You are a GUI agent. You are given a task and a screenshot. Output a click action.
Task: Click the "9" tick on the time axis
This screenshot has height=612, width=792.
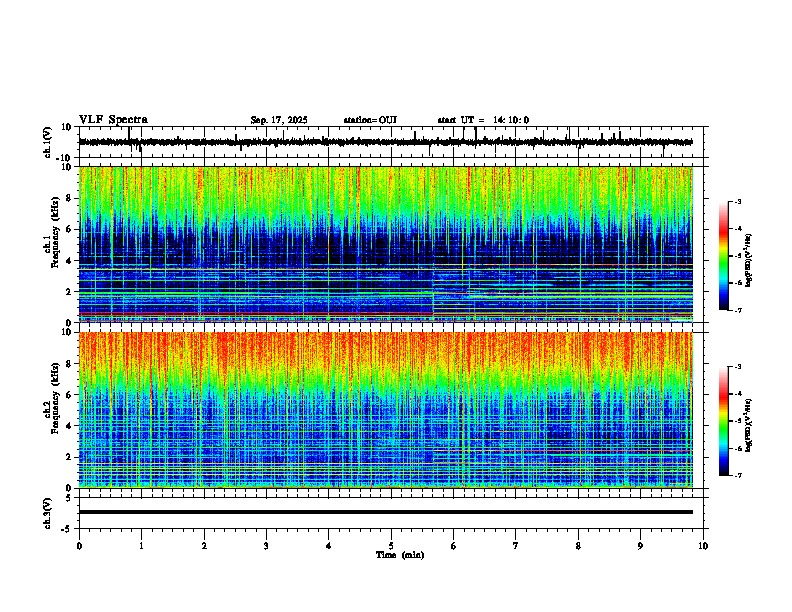coord(640,546)
